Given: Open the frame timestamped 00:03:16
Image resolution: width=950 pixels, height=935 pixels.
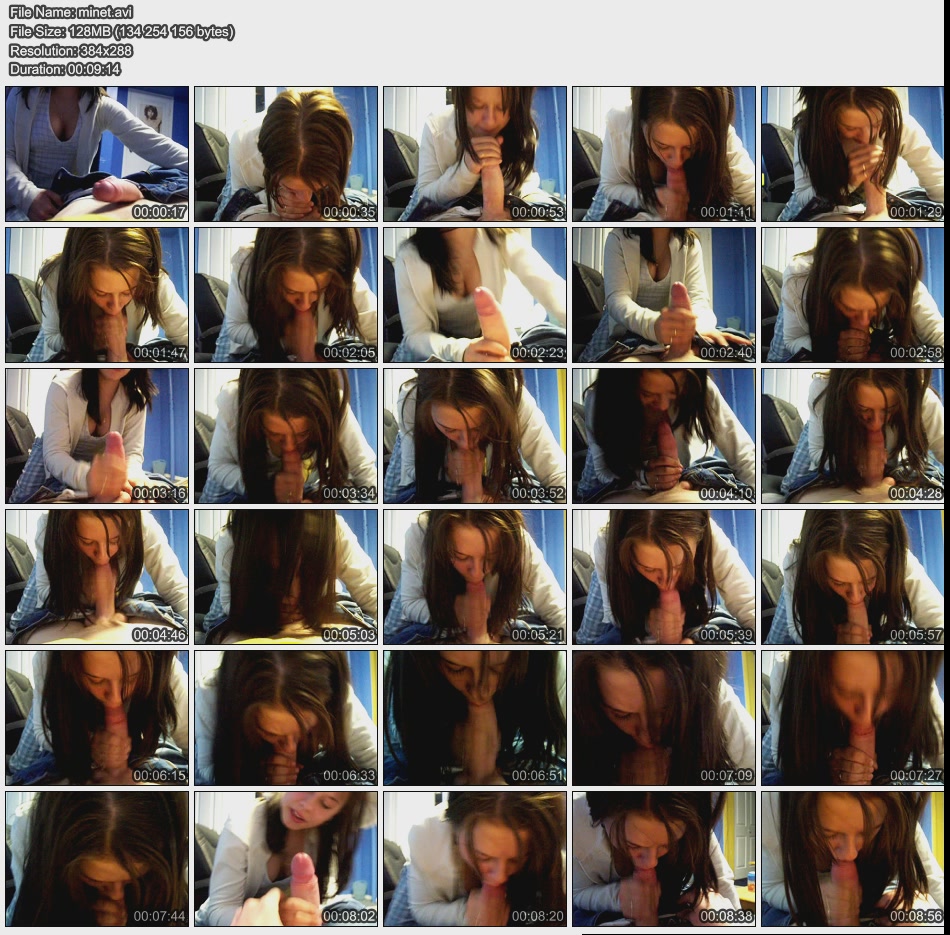Looking at the screenshot, I should tap(97, 436).
